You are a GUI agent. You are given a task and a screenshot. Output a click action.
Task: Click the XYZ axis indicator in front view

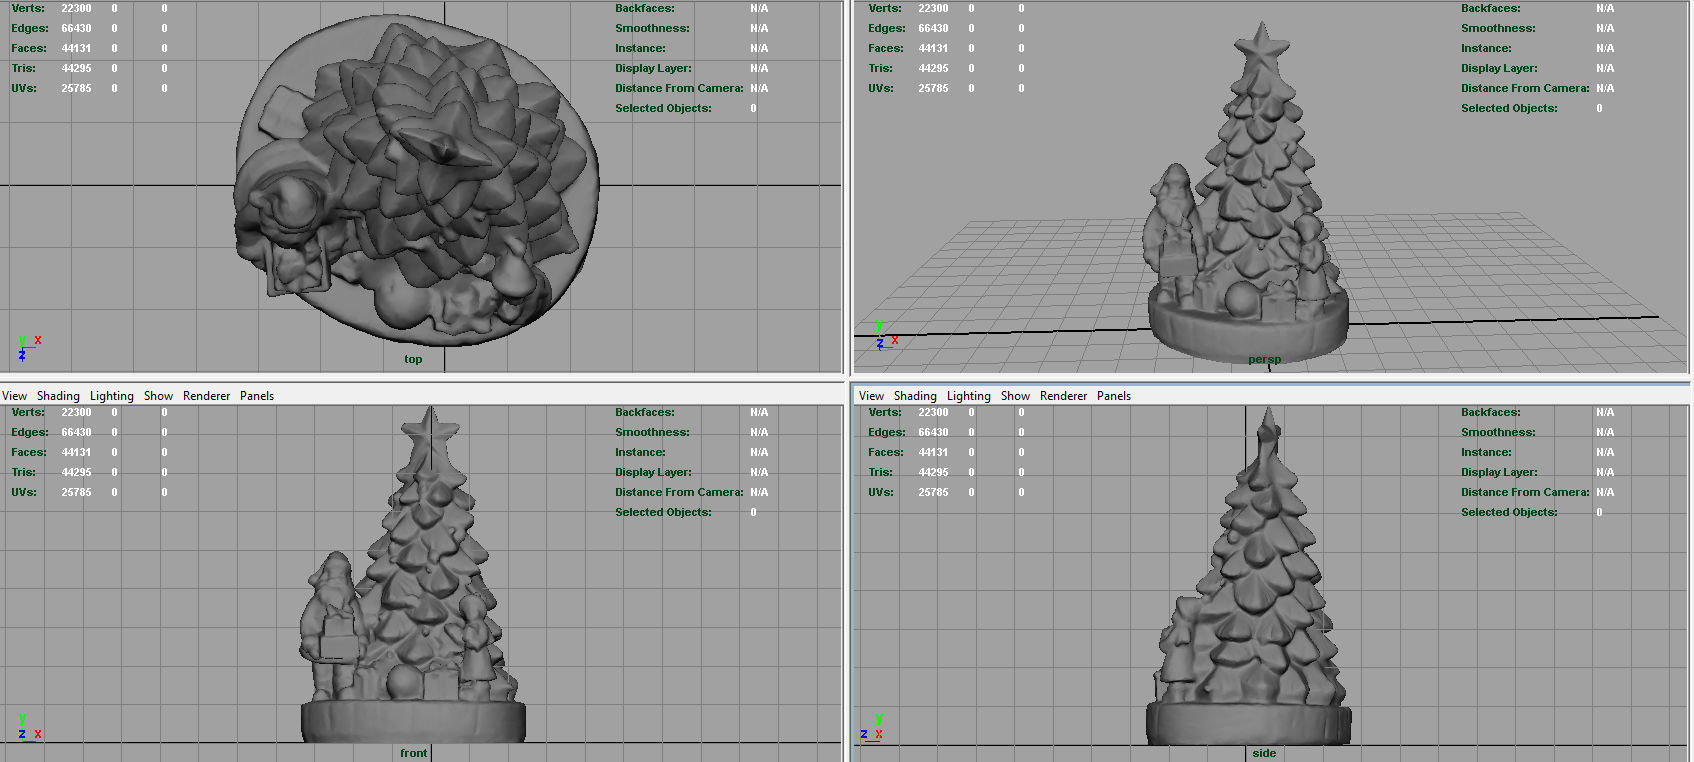pyautogui.click(x=28, y=727)
